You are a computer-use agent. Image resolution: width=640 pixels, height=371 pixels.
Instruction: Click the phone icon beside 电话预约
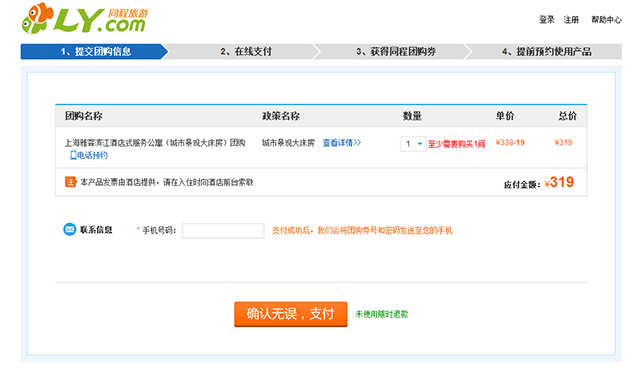[x=73, y=155]
